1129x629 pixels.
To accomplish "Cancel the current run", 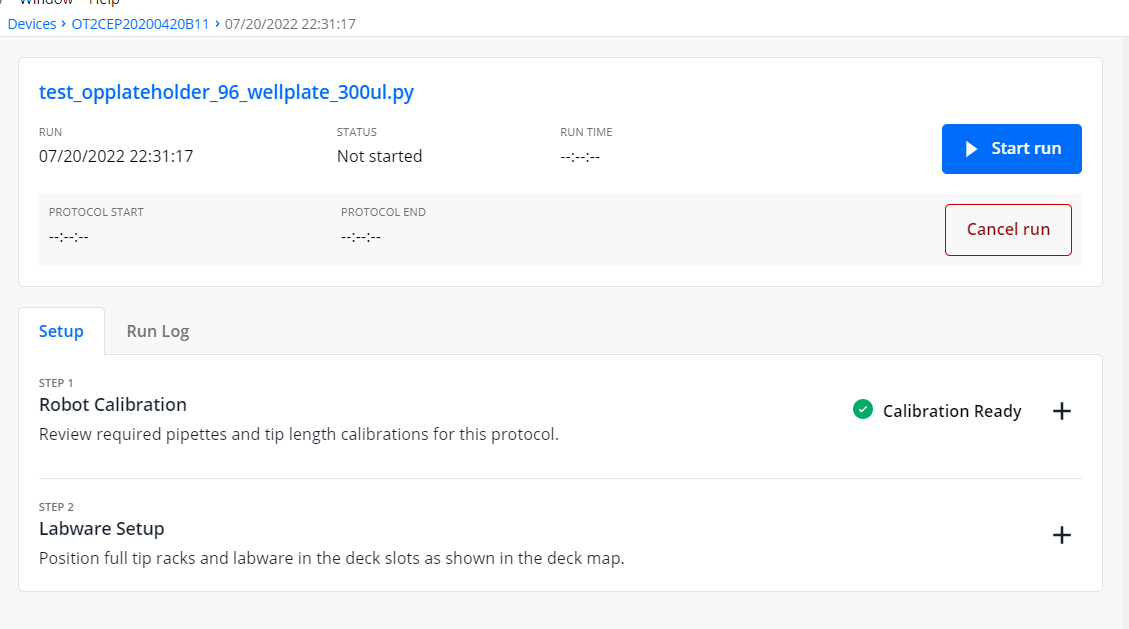I will click(x=1008, y=229).
